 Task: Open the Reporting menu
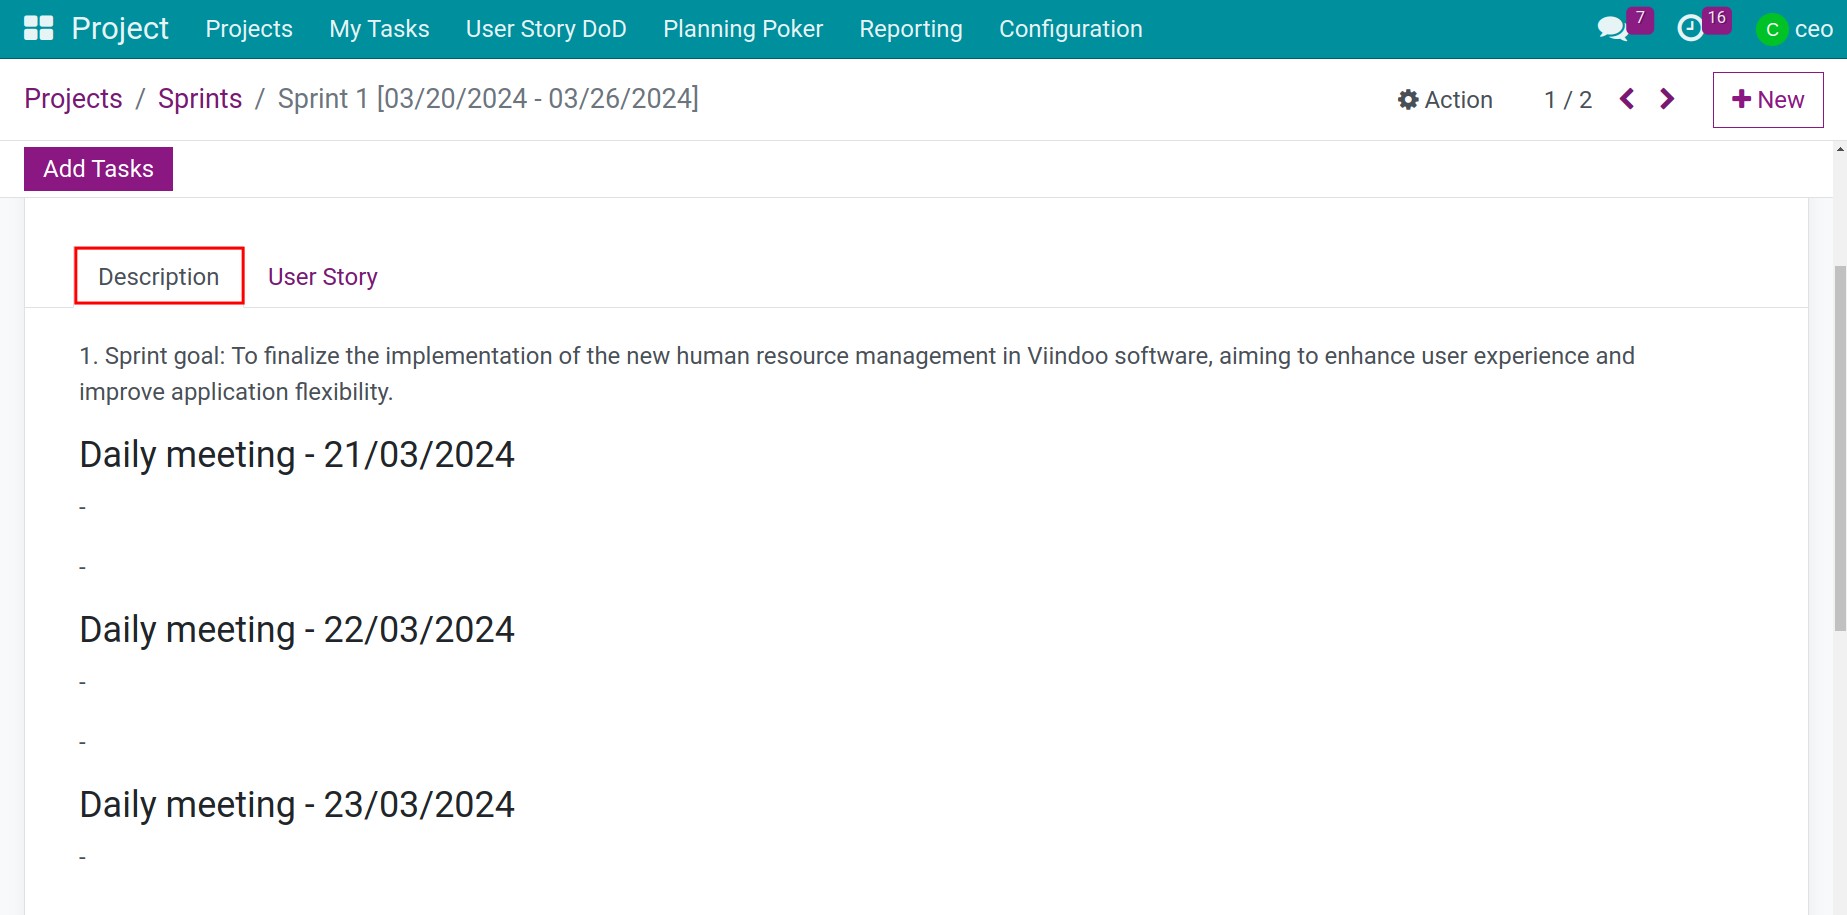pos(911,29)
